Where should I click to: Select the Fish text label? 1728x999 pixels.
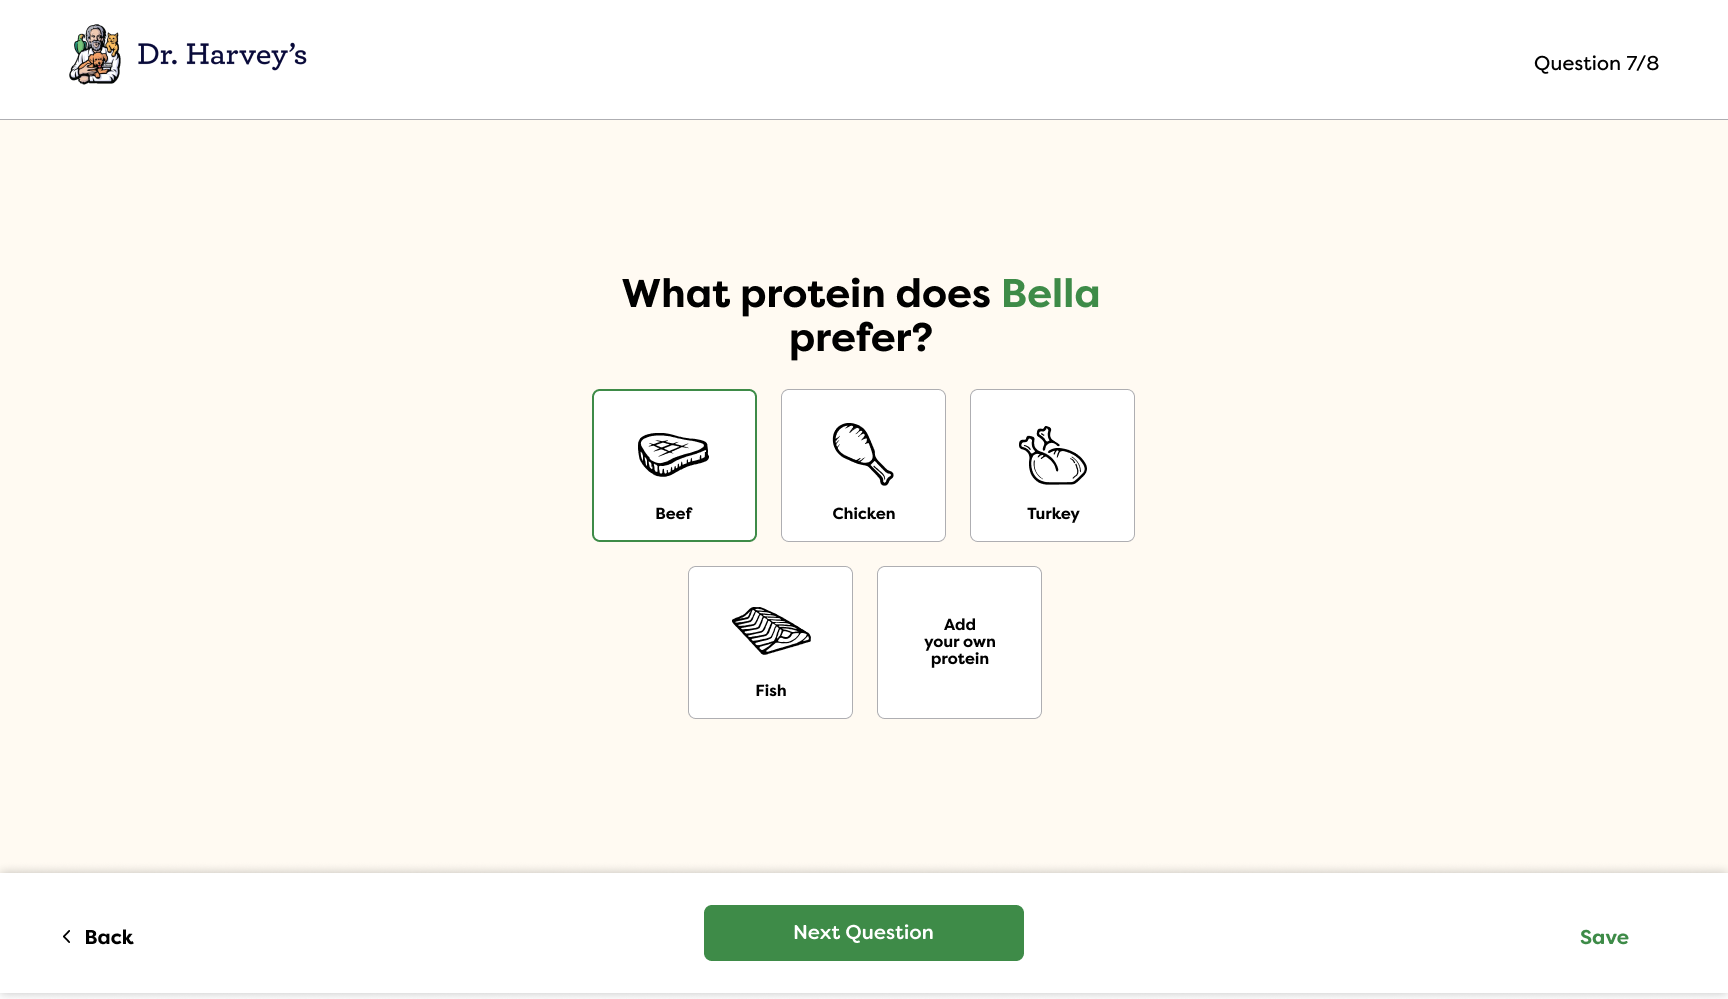[x=771, y=691]
